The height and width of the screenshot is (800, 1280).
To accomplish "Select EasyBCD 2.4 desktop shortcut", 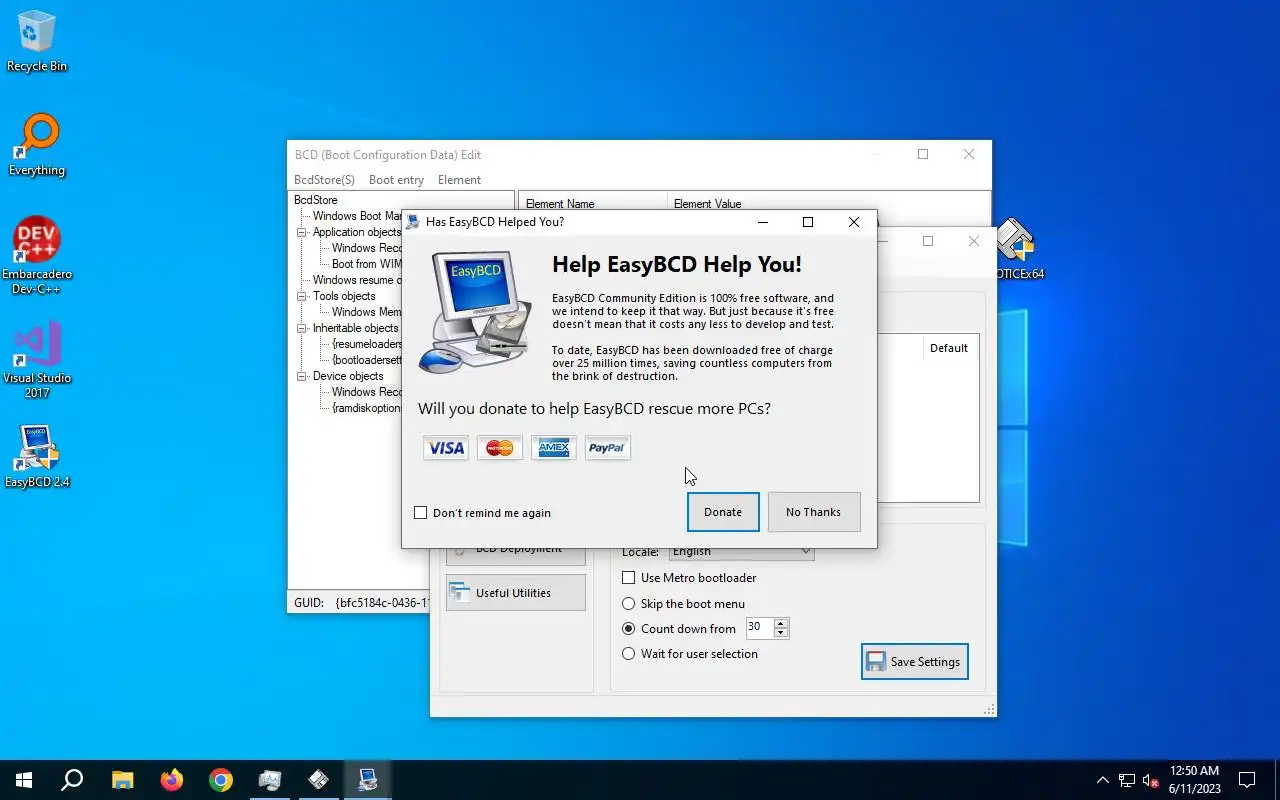I will (x=37, y=457).
